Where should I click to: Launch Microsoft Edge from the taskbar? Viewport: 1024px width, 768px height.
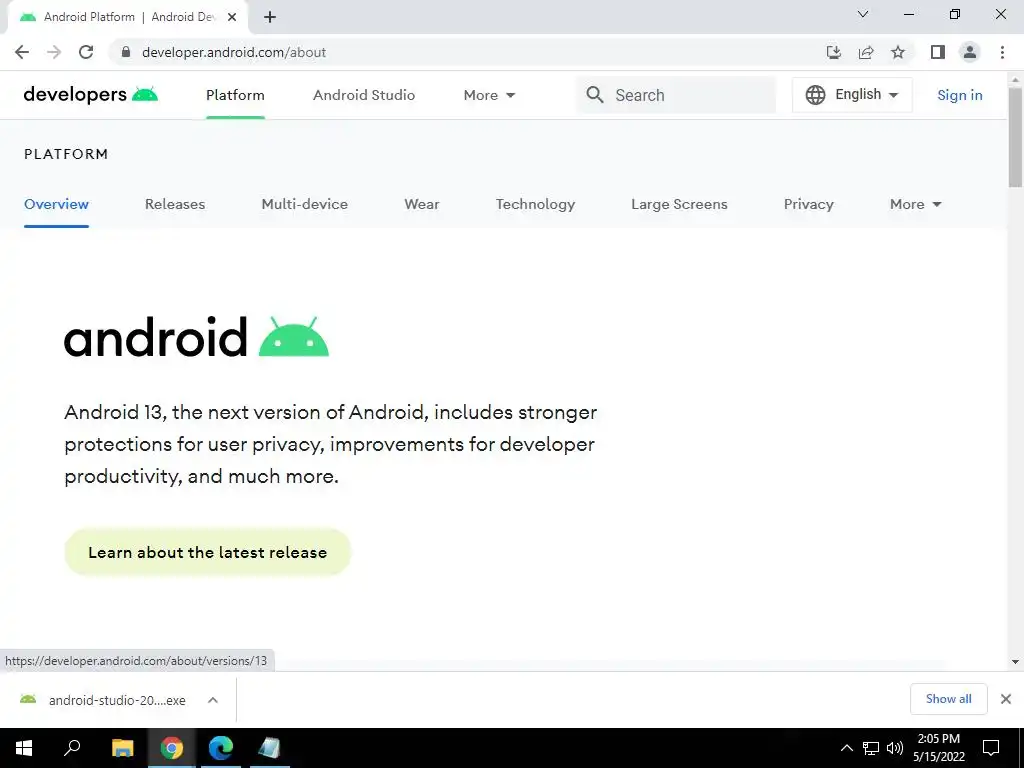point(221,748)
